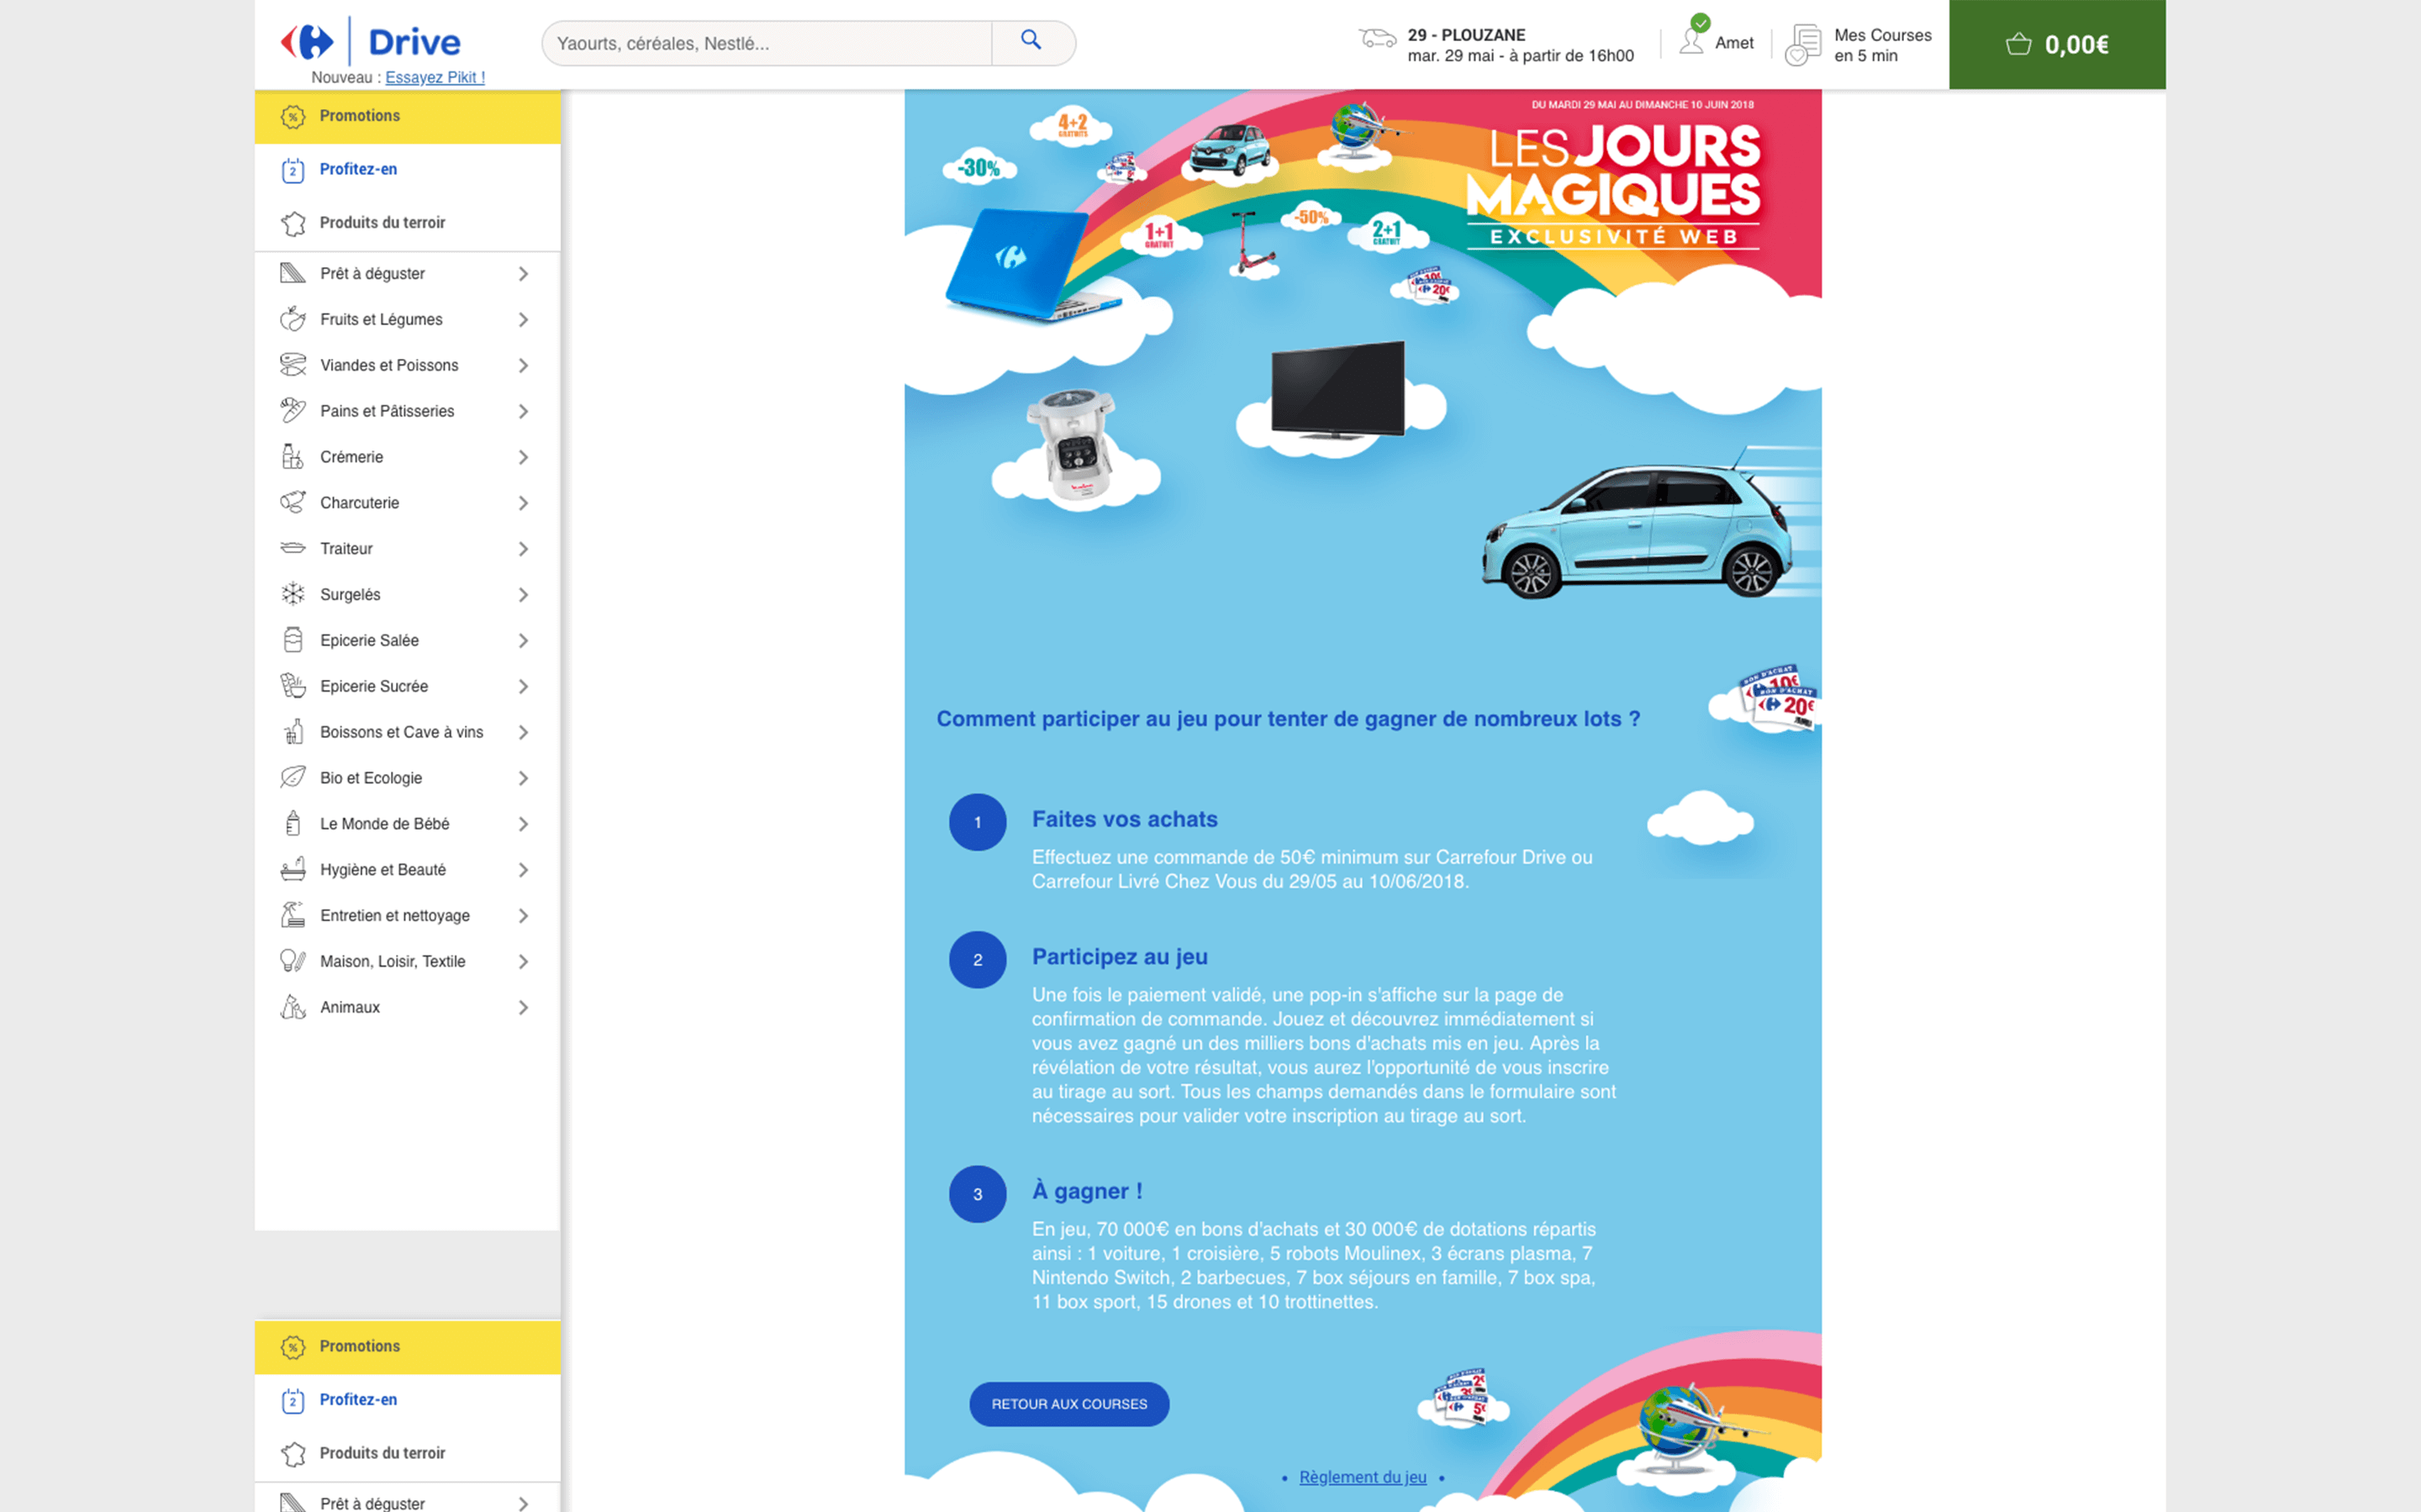Click the 29 - PLOUZANE store selector
The height and width of the screenshot is (1512, 2421).
point(1520,45)
